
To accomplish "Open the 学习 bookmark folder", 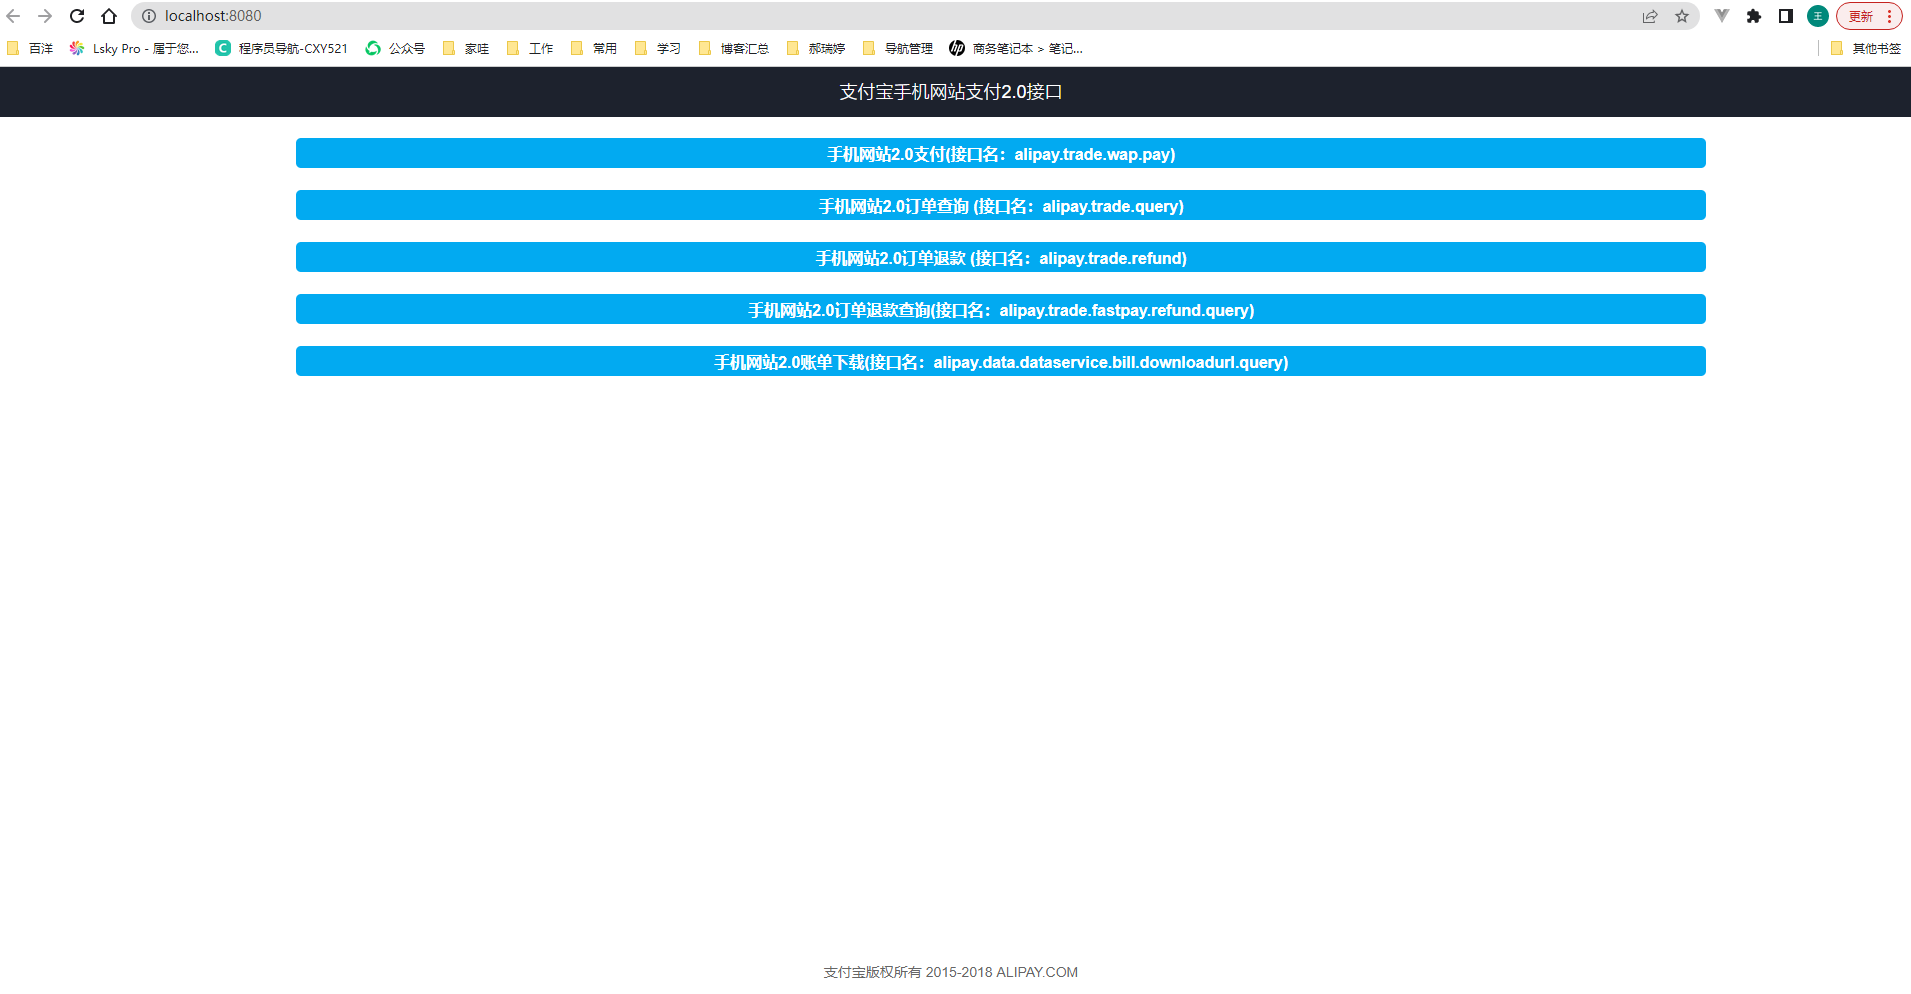I will 658,48.
